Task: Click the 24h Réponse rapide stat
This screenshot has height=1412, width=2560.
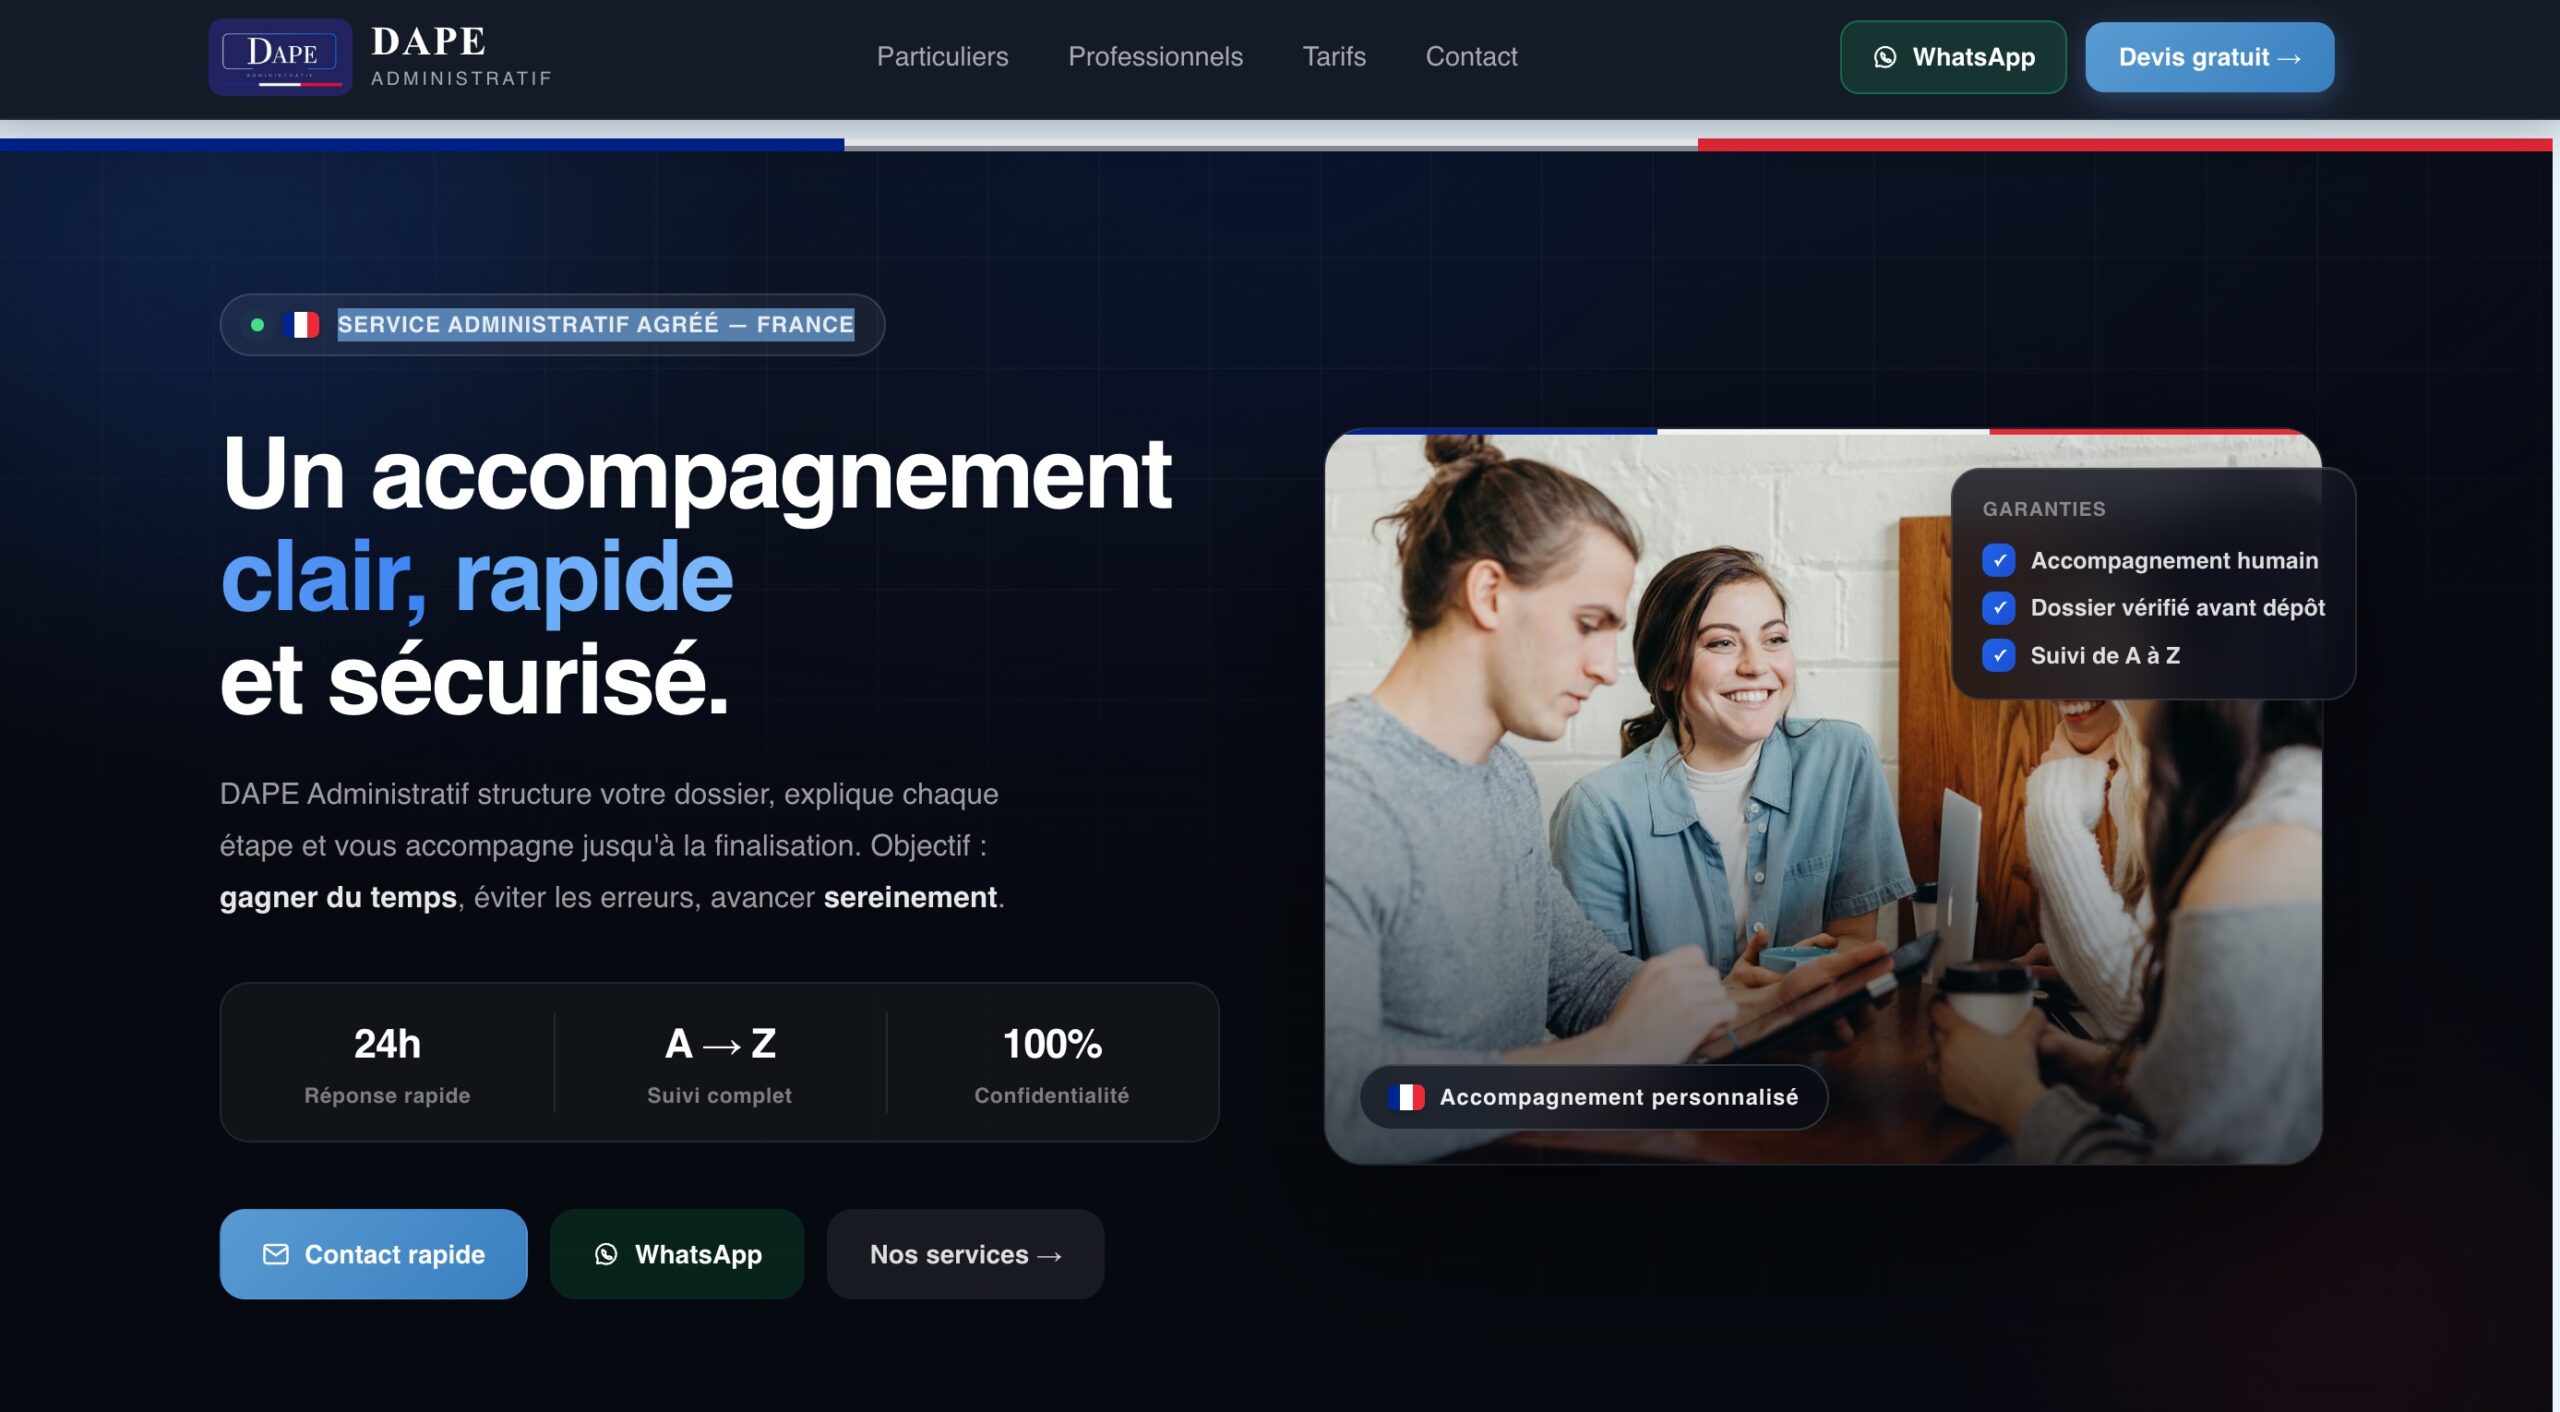Action: pos(387,1064)
